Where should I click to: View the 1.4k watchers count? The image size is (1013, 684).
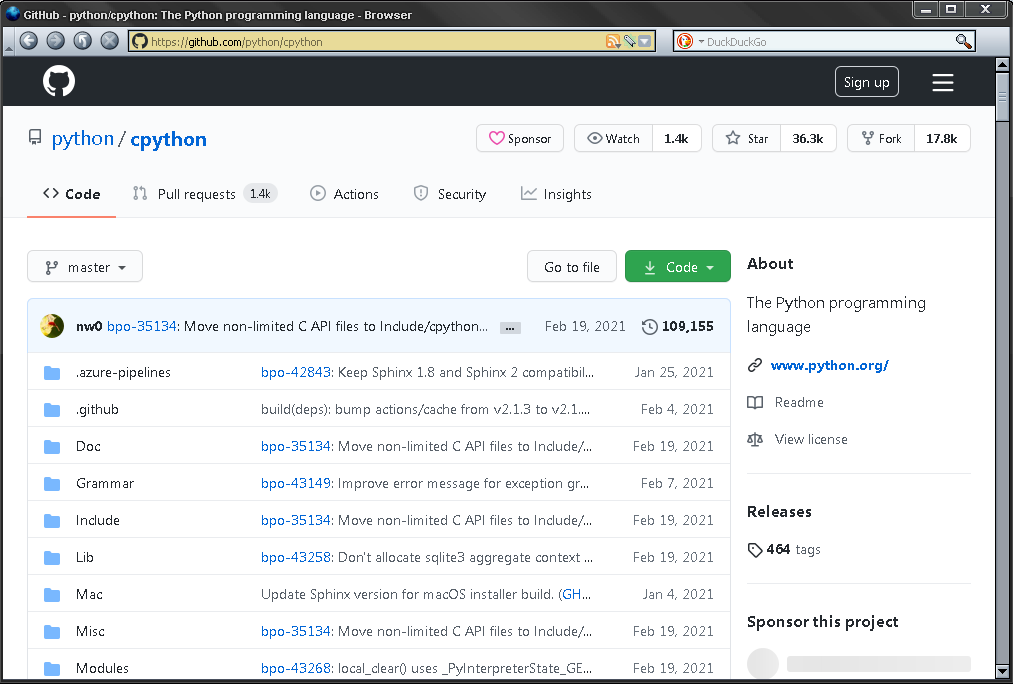[x=676, y=138]
